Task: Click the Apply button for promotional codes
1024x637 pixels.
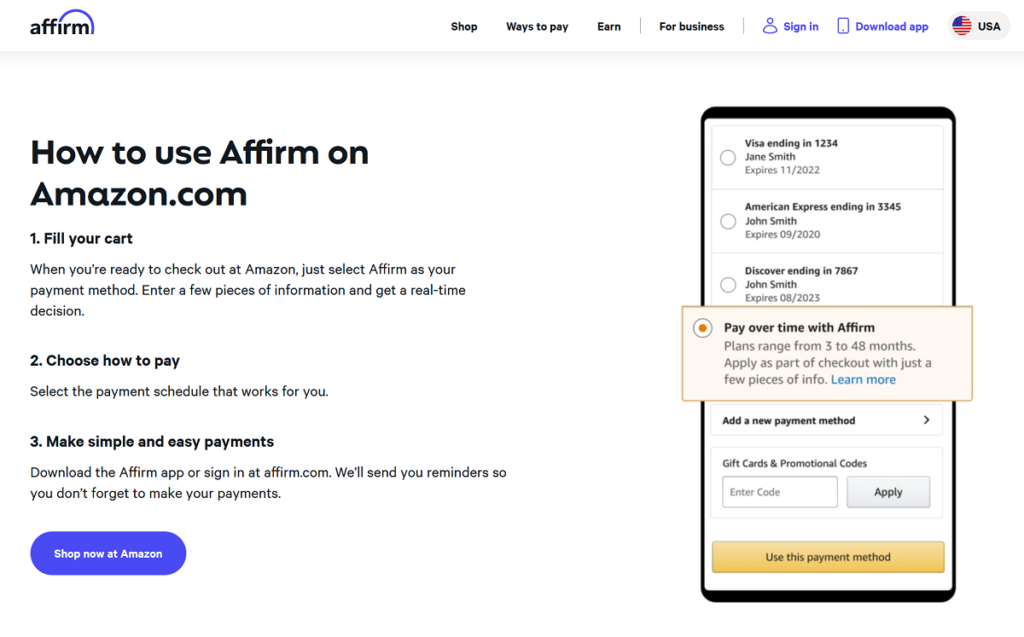Action: pyautogui.click(x=888, y=491)
